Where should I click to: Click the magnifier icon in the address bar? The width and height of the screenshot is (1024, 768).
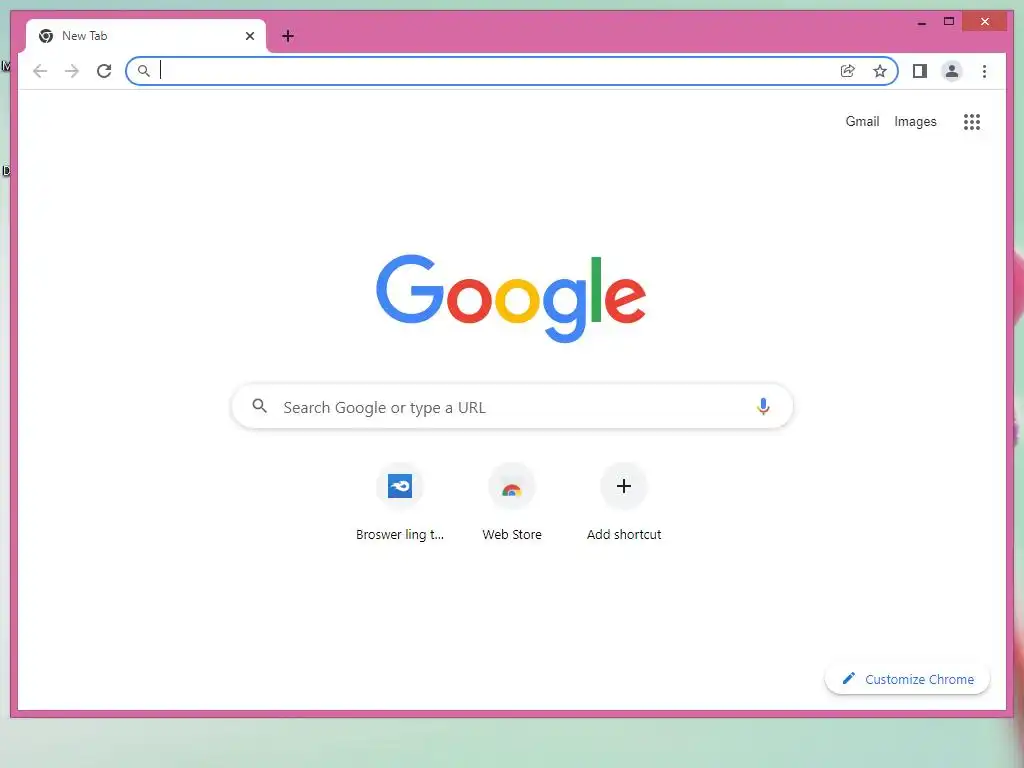pos(144,71)
